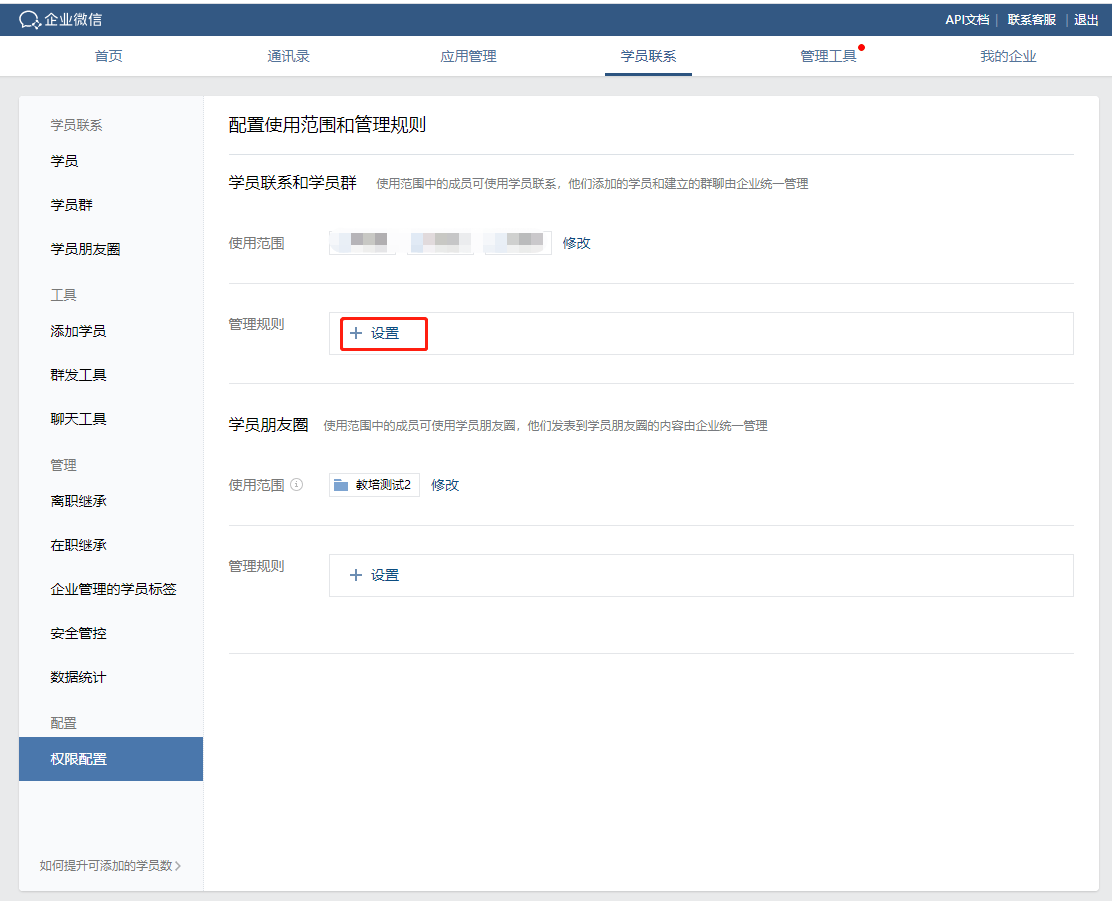Select 学员联系 tab
The image size is (1112, 901).
[x=648, y=56]
